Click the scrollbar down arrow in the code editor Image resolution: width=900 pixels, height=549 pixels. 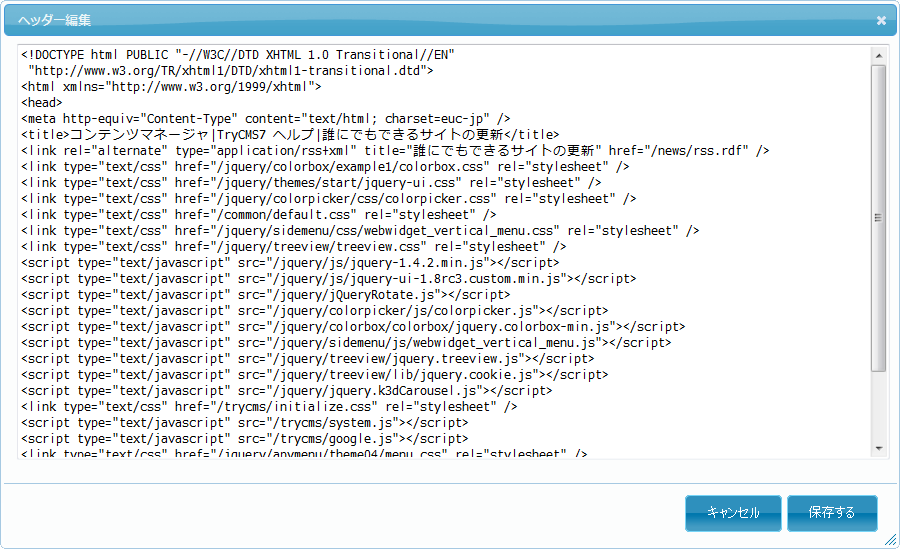click(879, 448)
